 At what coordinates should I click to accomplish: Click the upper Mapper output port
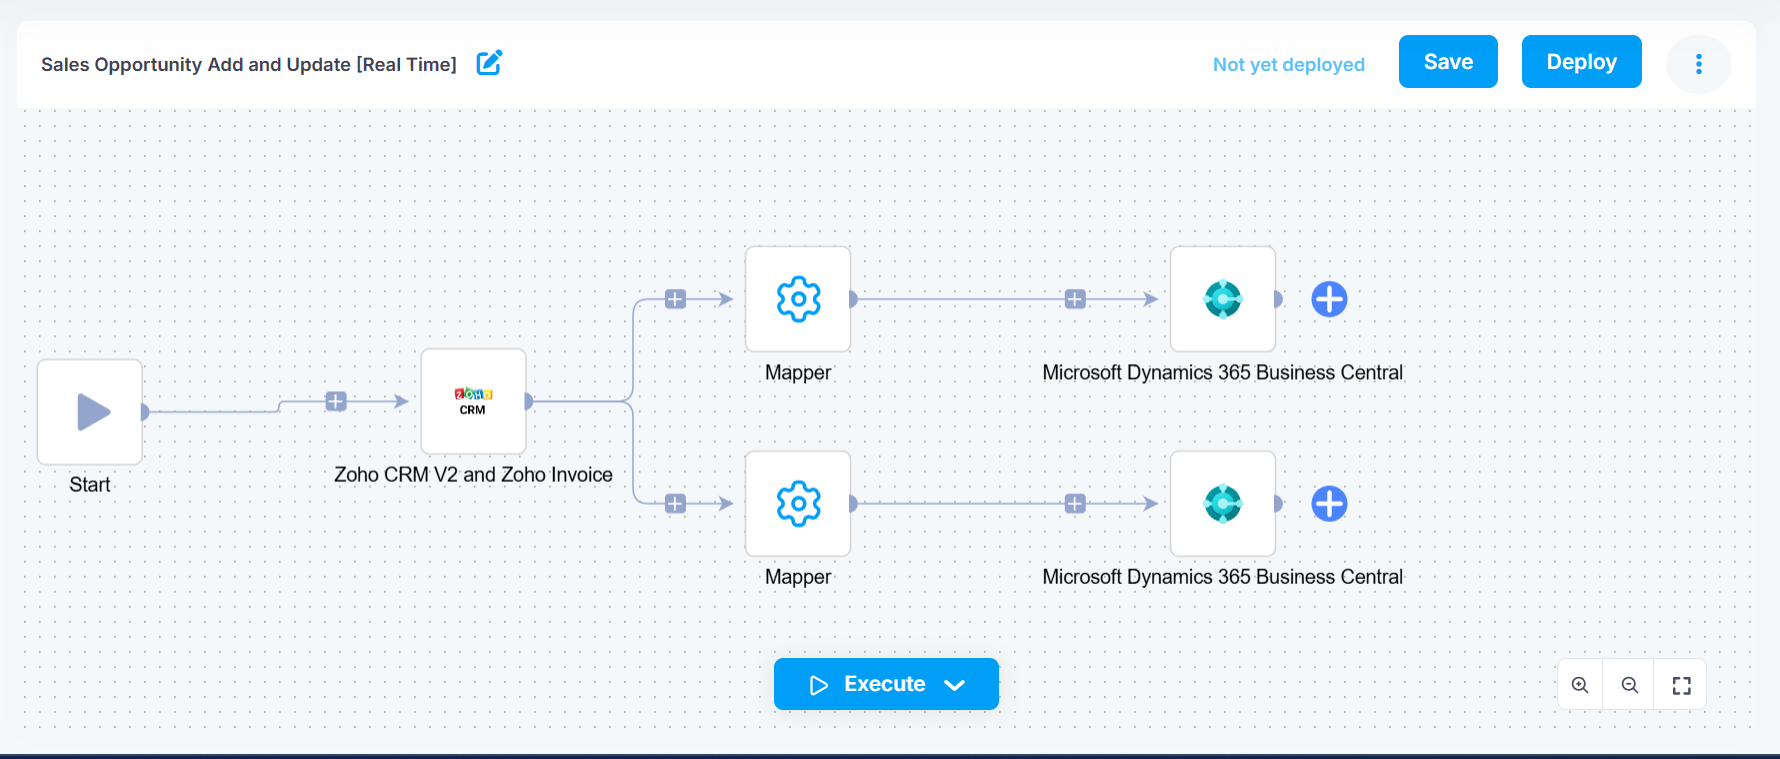853,299
